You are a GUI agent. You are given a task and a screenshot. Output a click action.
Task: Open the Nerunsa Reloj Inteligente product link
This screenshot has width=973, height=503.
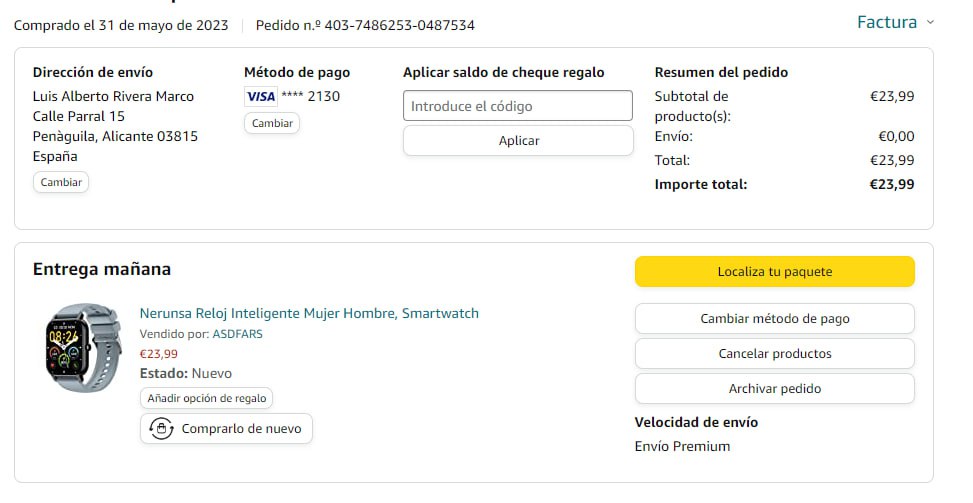(309, 313)
